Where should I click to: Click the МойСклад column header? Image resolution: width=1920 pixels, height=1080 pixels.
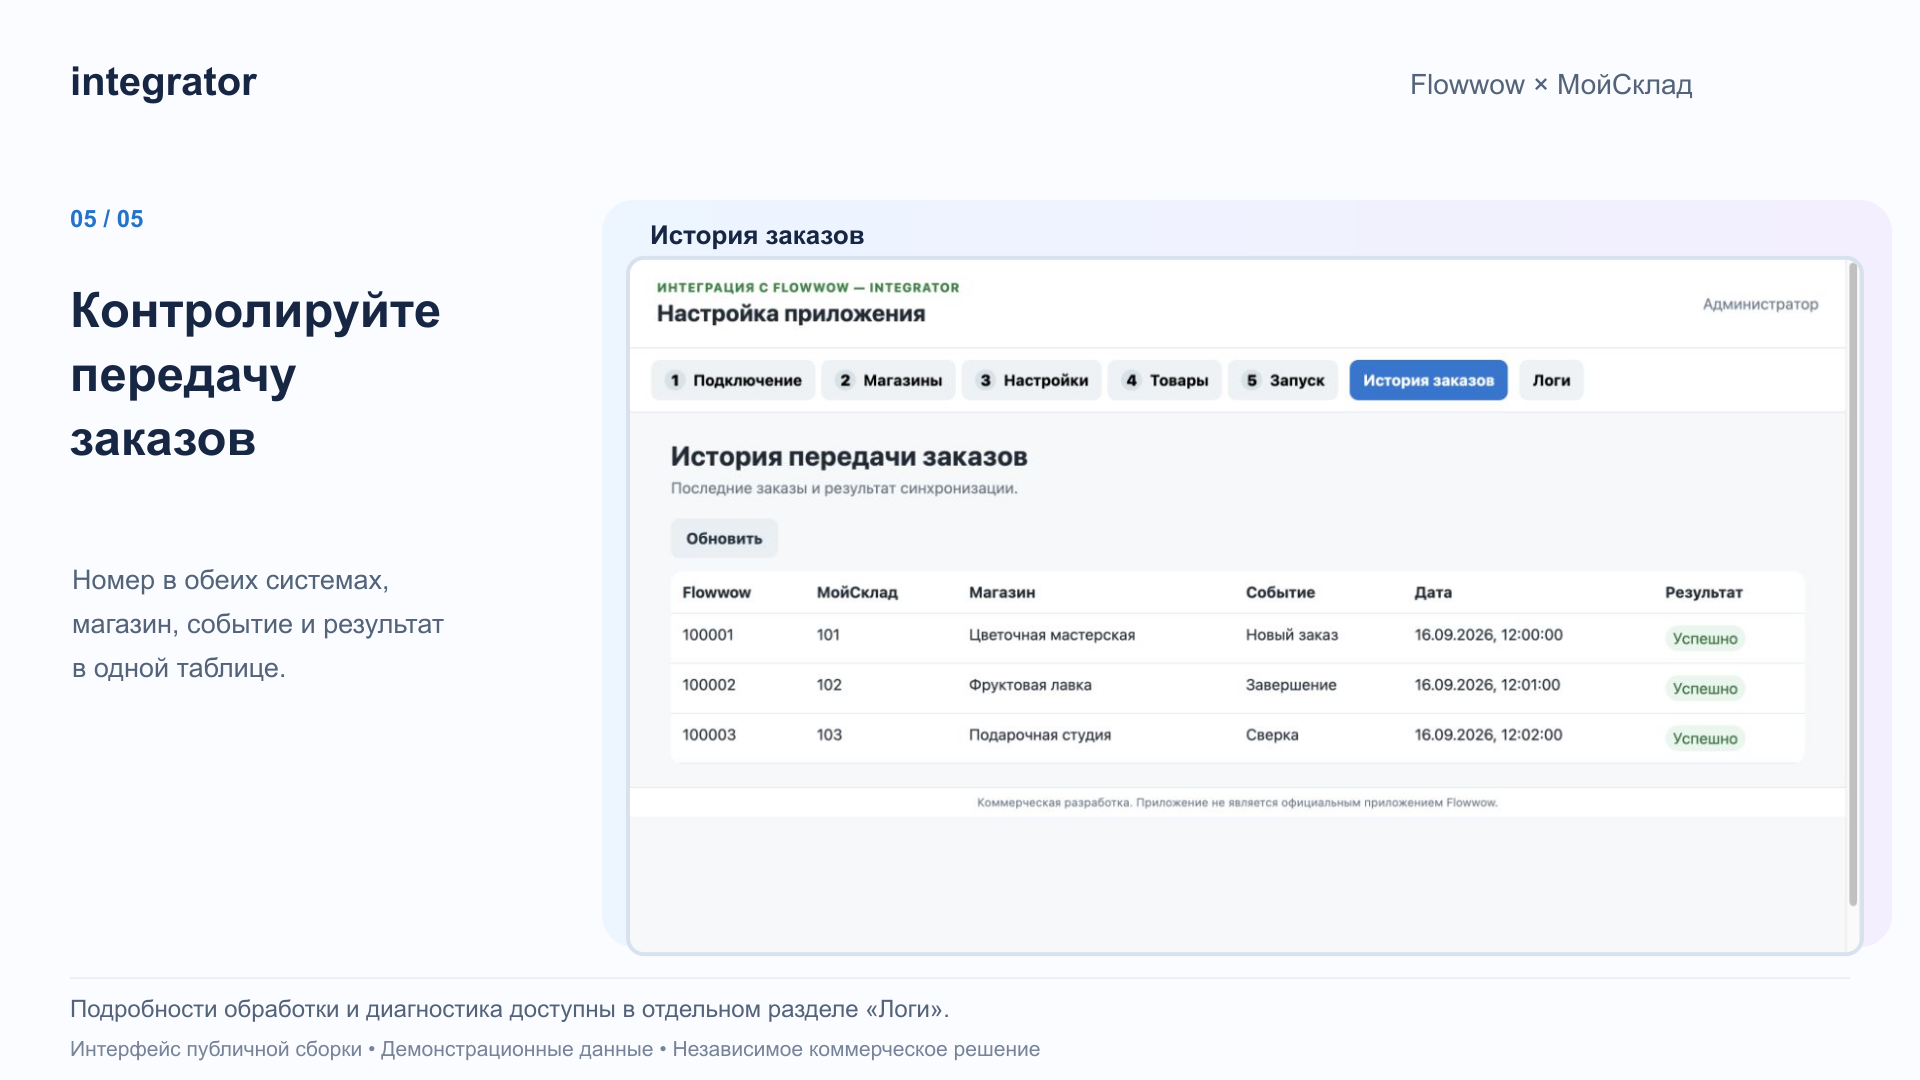click(857, 592)
